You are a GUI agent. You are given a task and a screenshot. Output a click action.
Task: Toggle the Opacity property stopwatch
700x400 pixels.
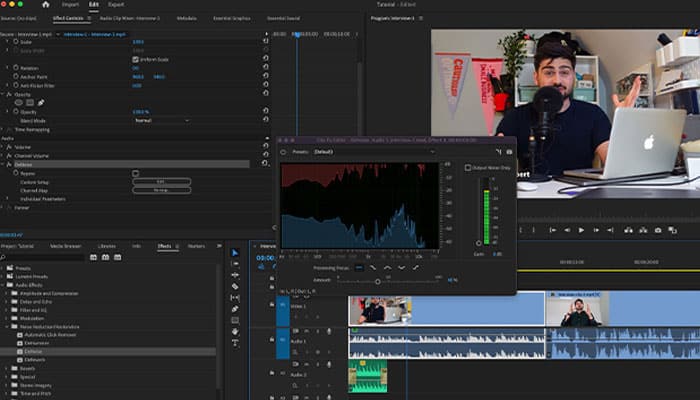[16, 112]
